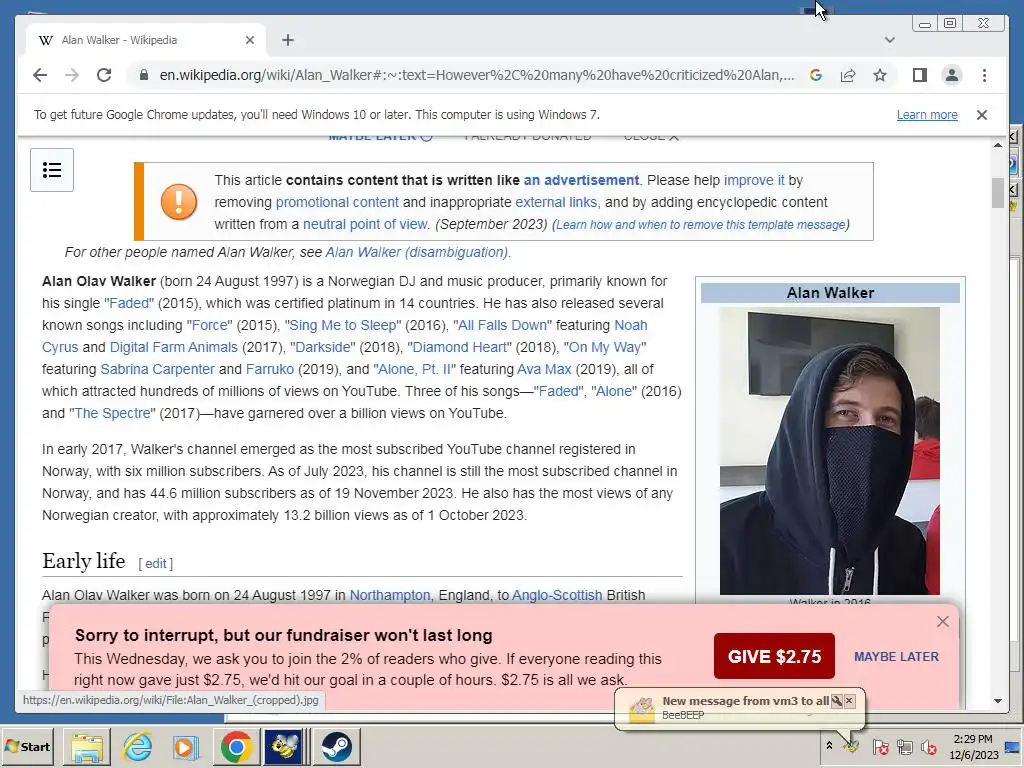The image size is (1024, 768).
Task: Click the network tray icon
Action: coord(904,746)
